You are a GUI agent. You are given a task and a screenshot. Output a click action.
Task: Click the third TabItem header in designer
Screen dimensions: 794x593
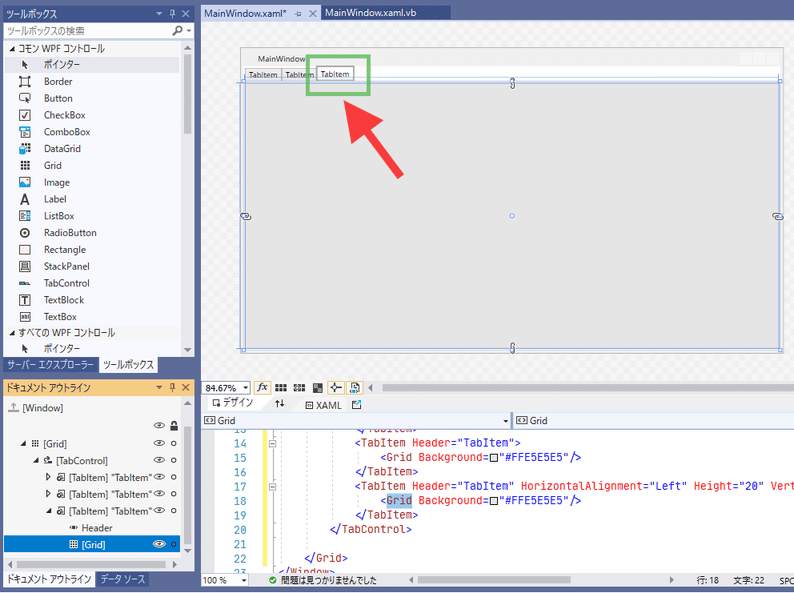click(334, 74)
